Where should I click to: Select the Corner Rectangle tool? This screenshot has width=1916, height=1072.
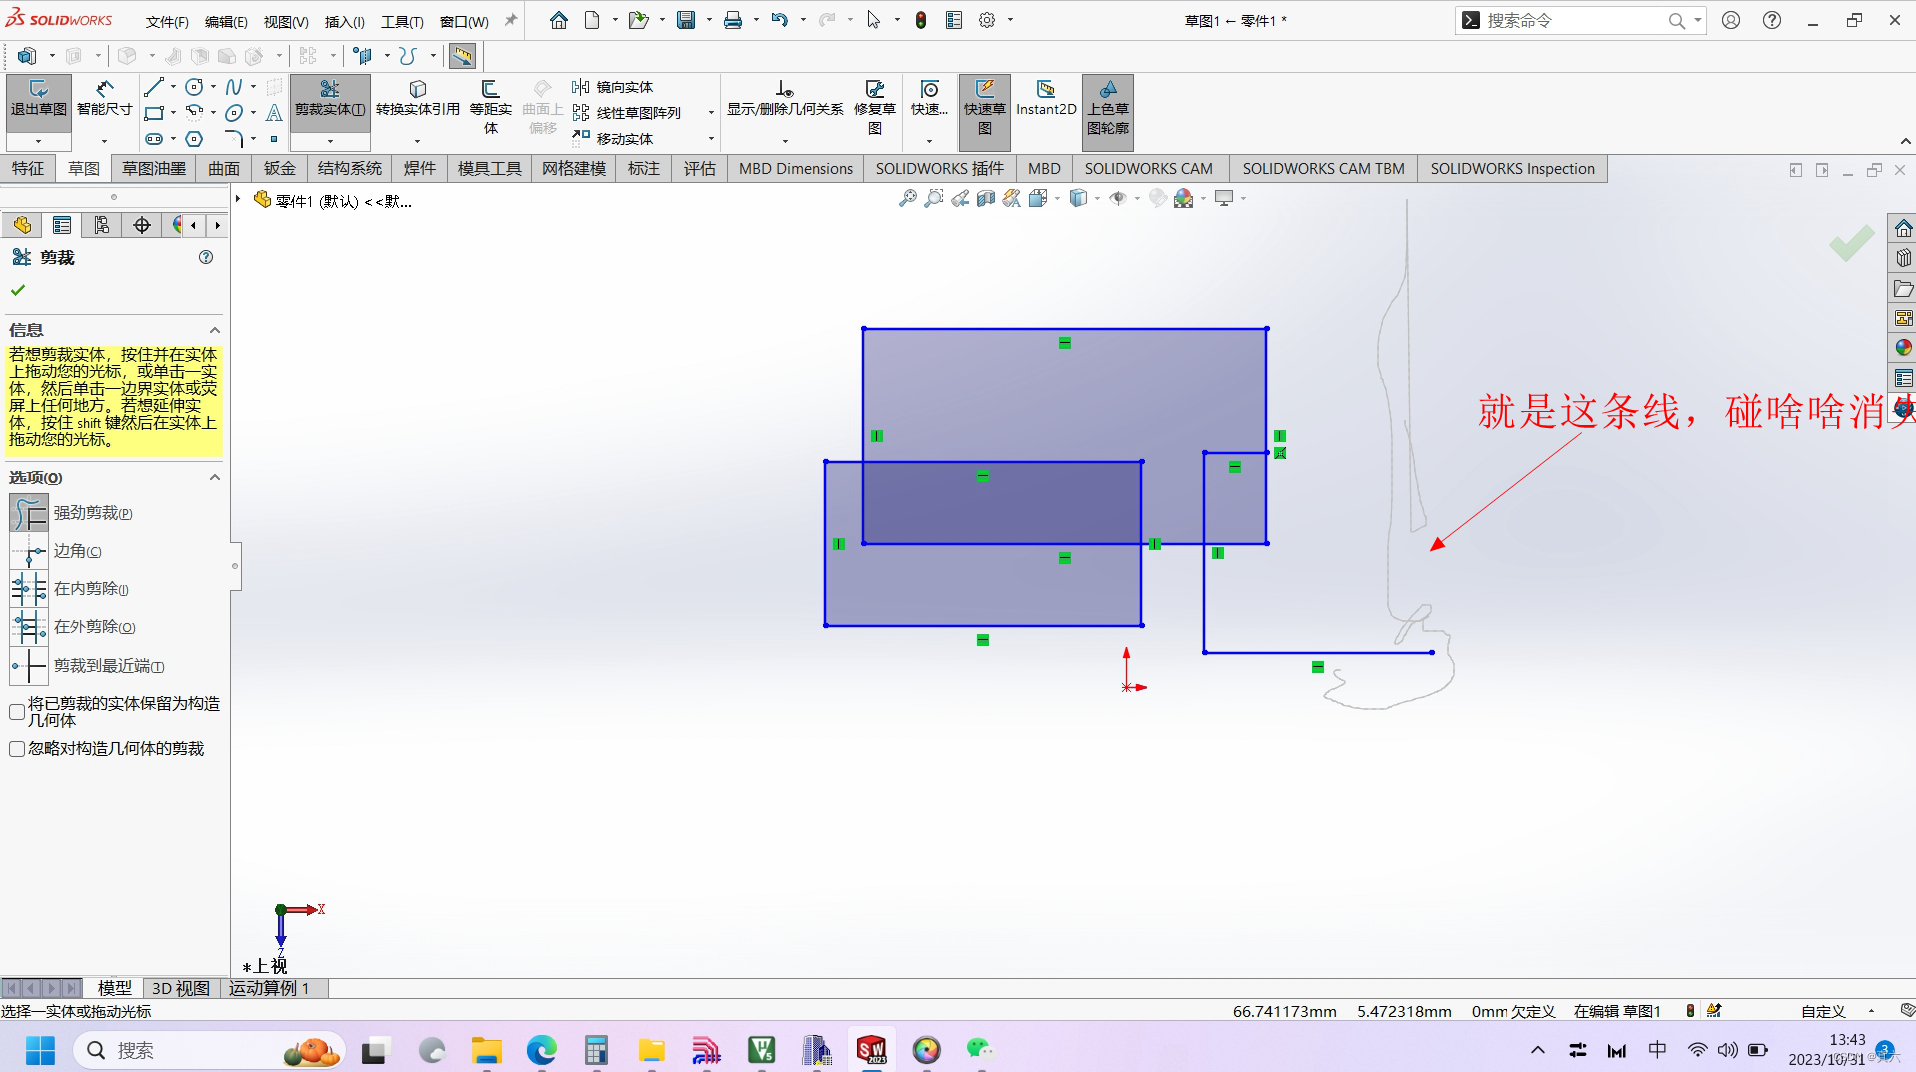point(153,113)
